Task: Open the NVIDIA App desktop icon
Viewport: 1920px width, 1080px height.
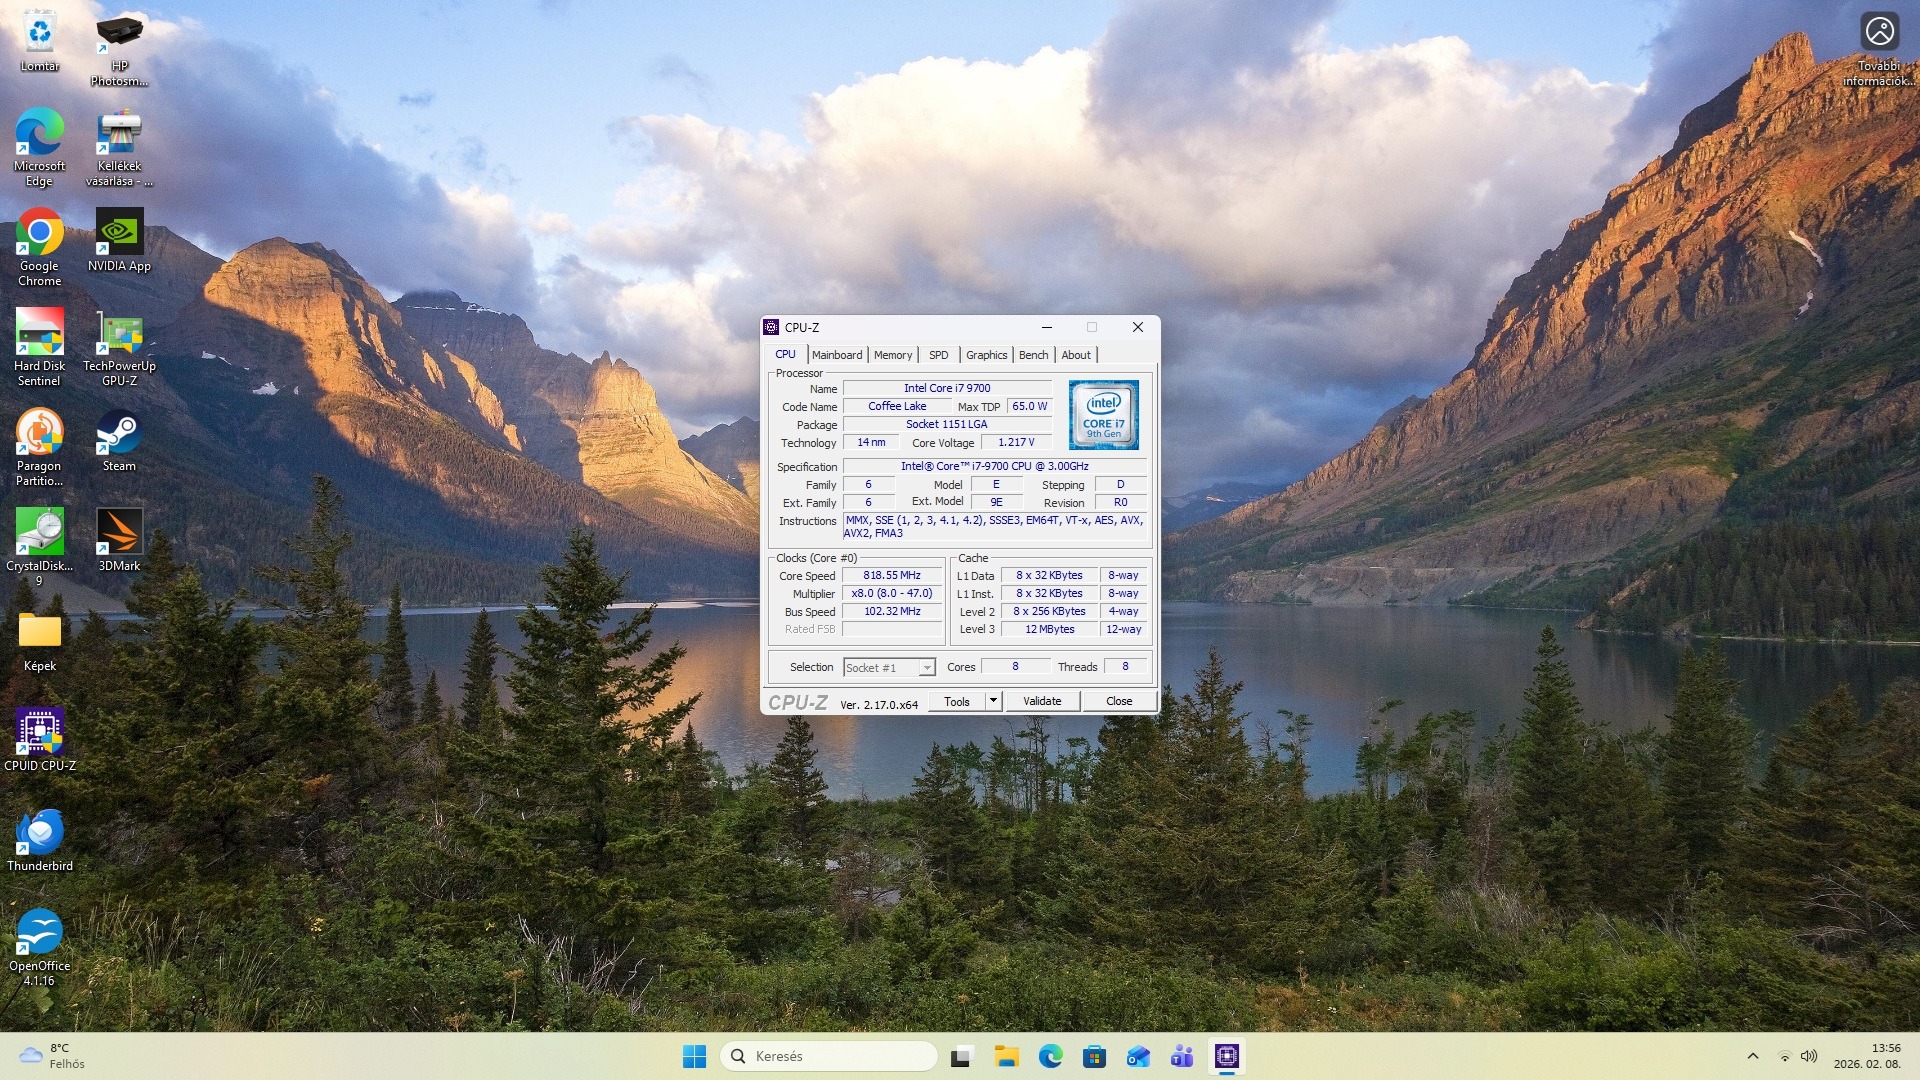Action: tap(119, 234)
